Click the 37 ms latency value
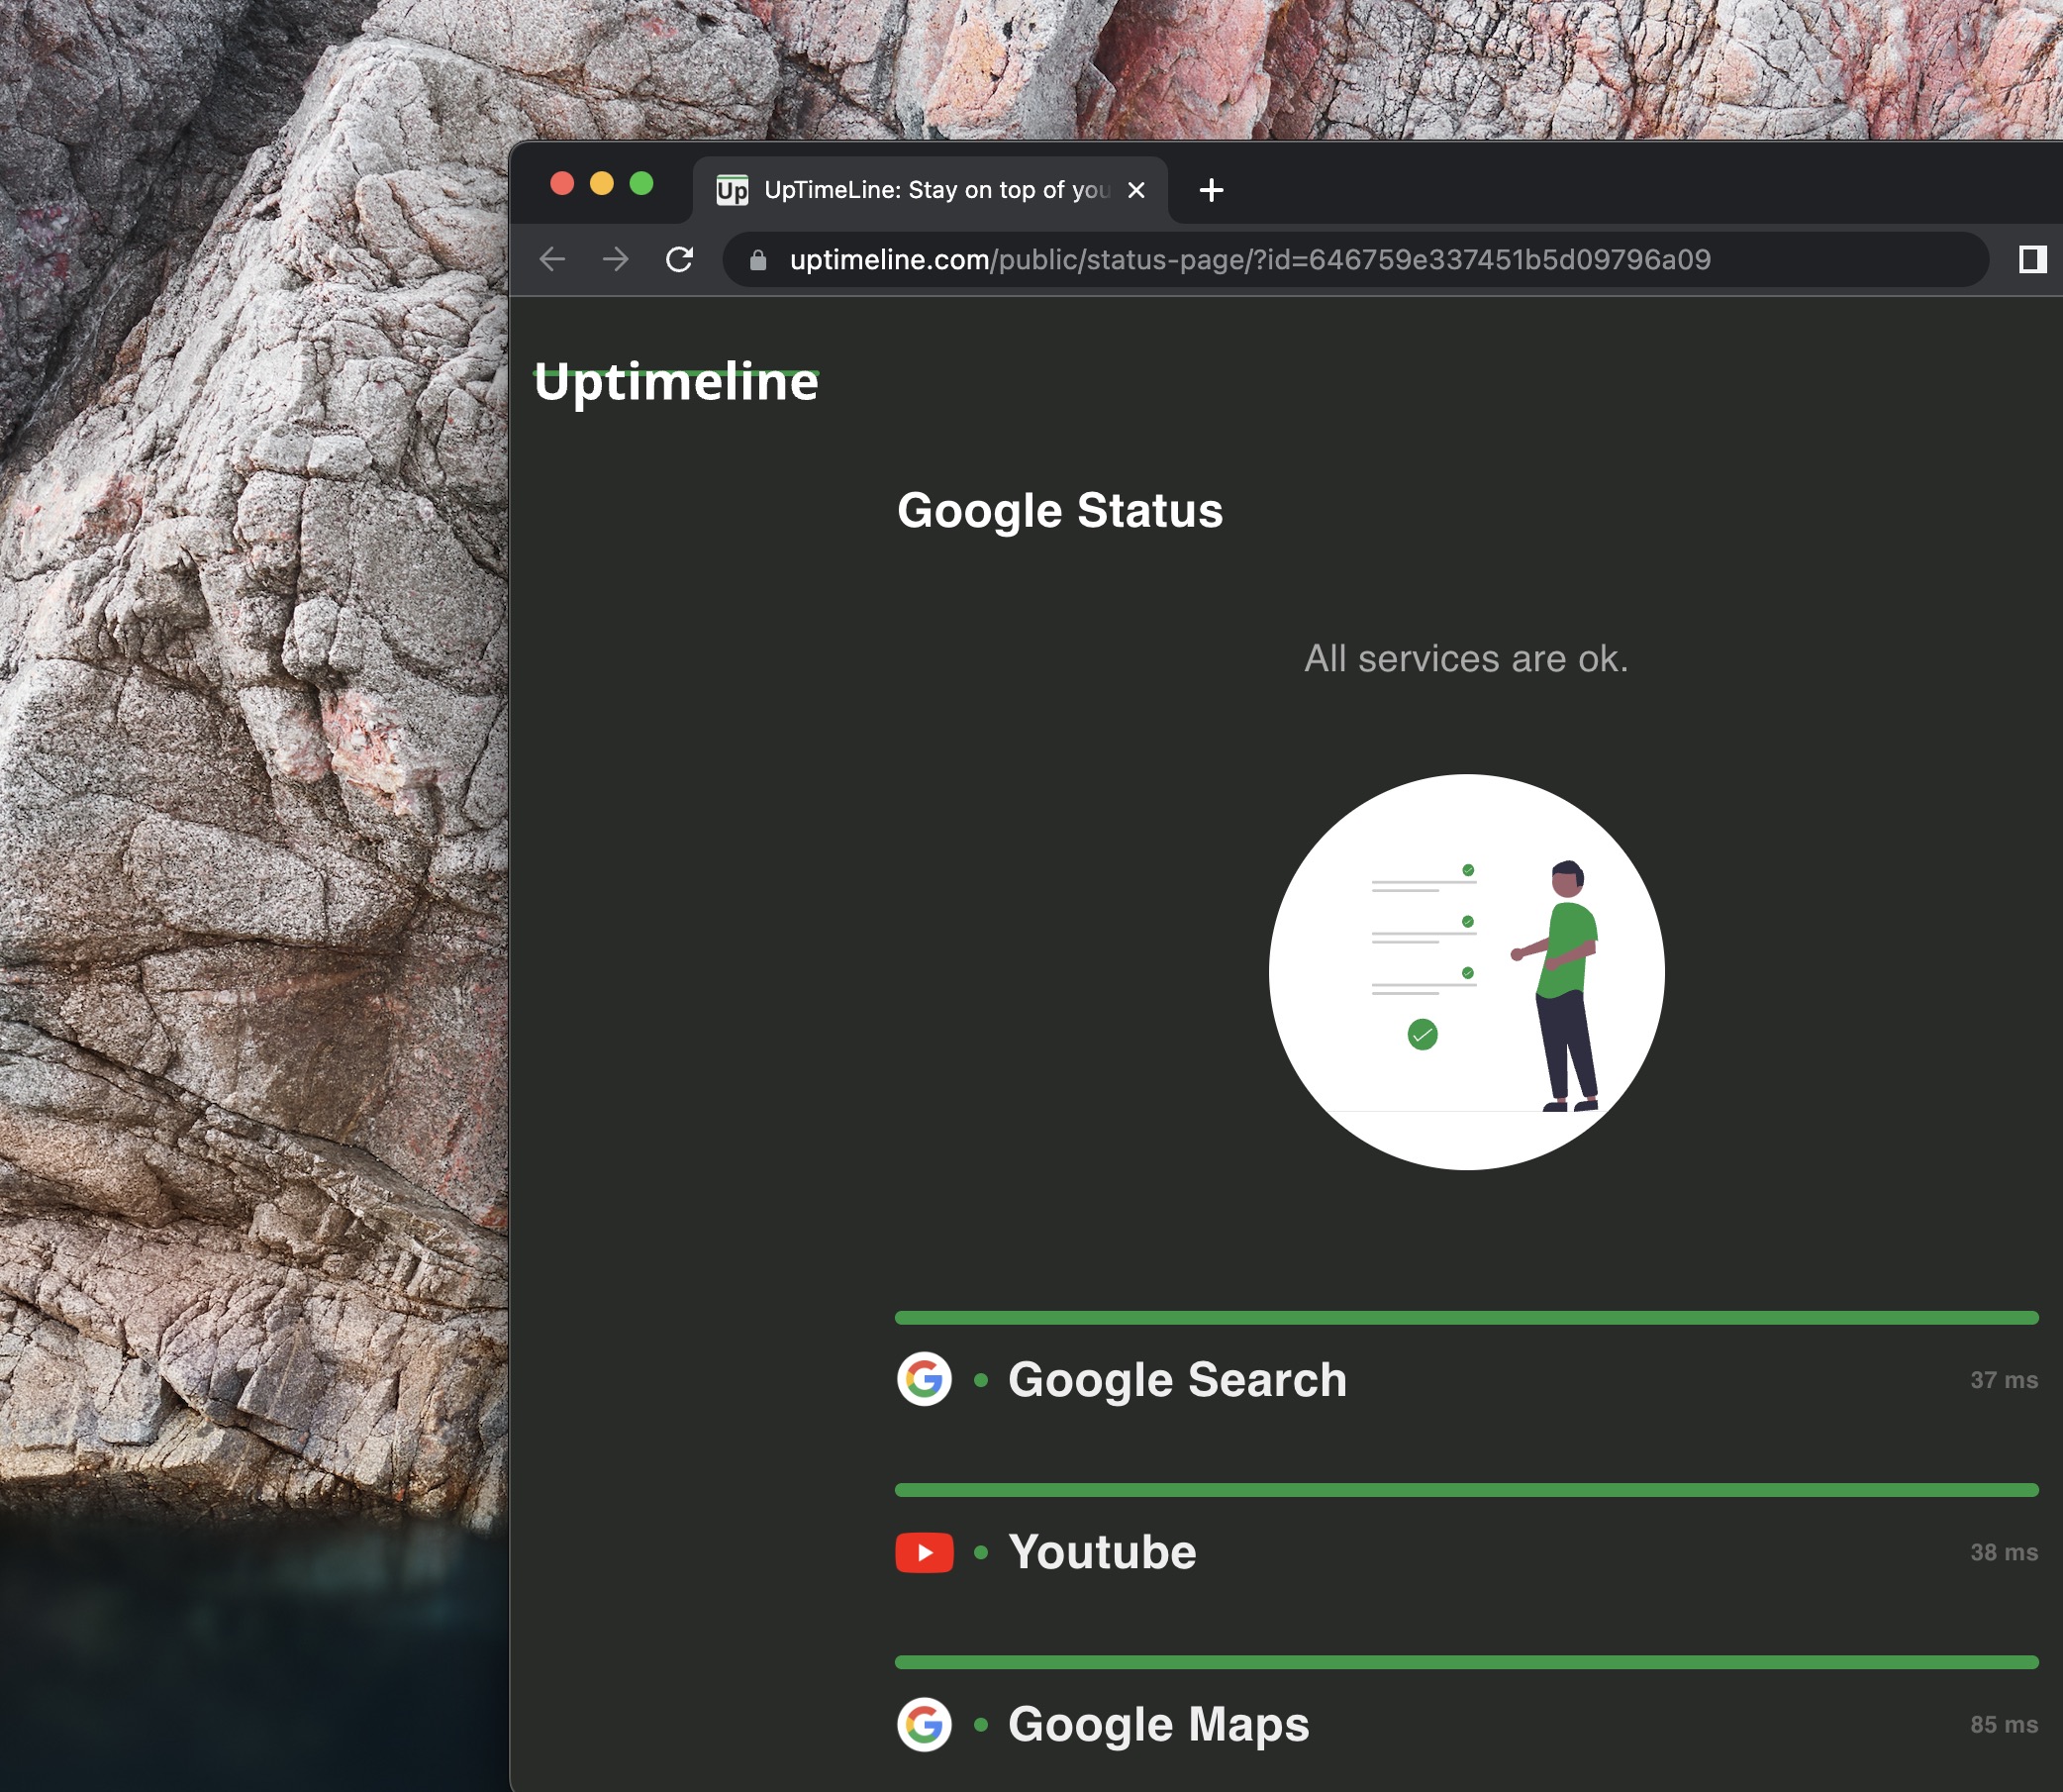The height and width of the screenshot is (1792, 2063). point(2005,1379)
